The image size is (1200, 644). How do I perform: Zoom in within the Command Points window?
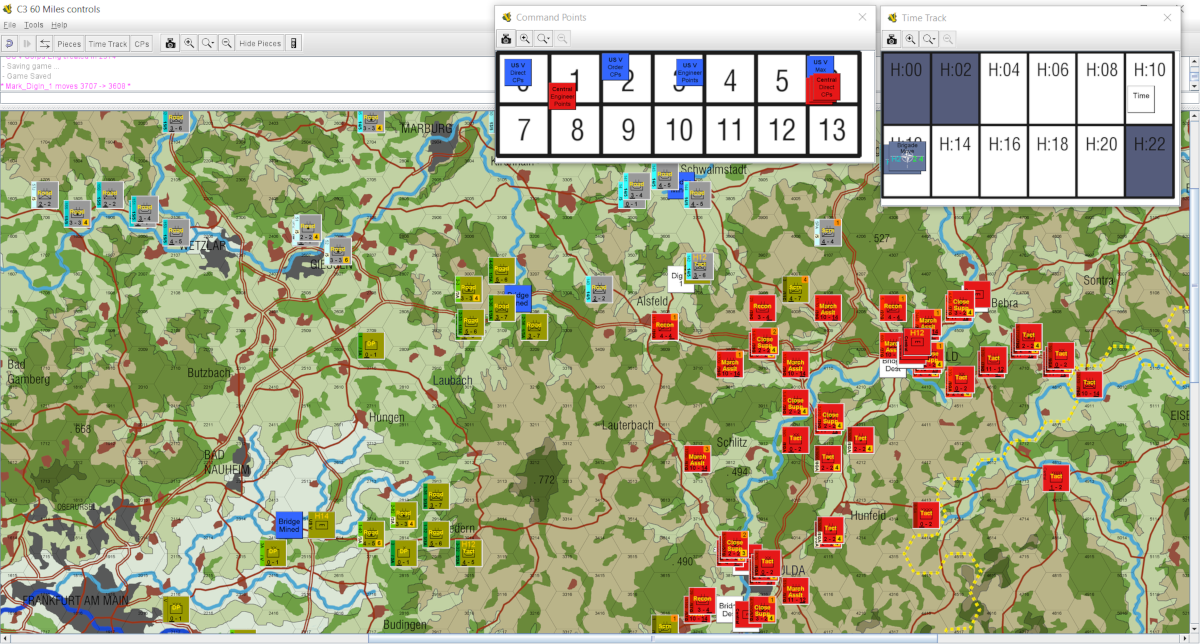point(525,39)
